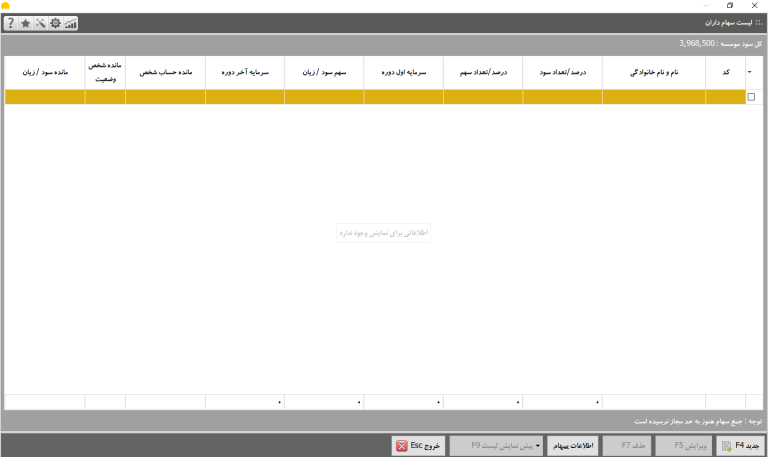
Task: Select the highlighted yellow empty row
Action: [375, 97]
